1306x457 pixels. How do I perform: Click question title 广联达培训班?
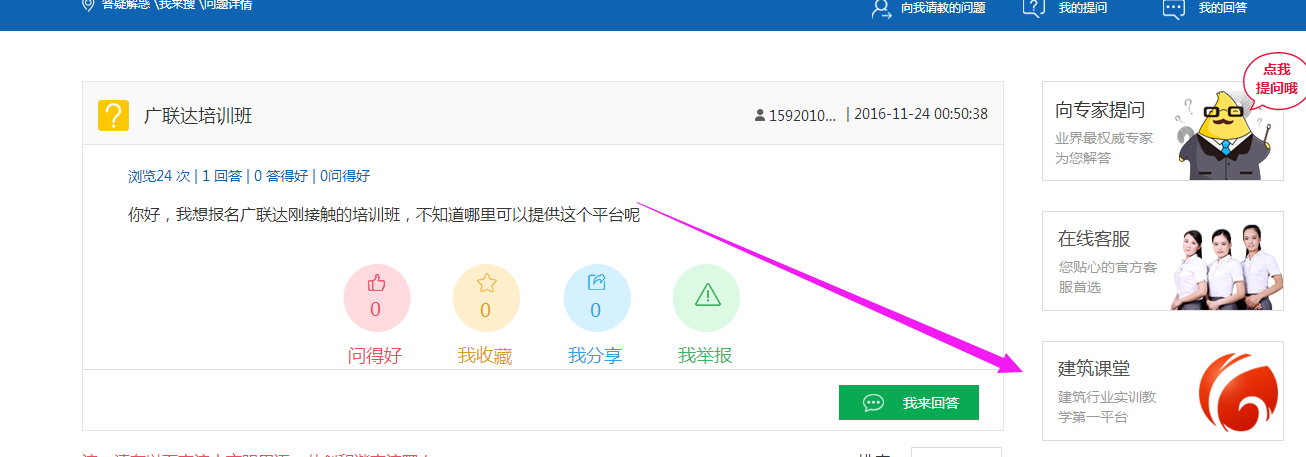tap(198, 115)
